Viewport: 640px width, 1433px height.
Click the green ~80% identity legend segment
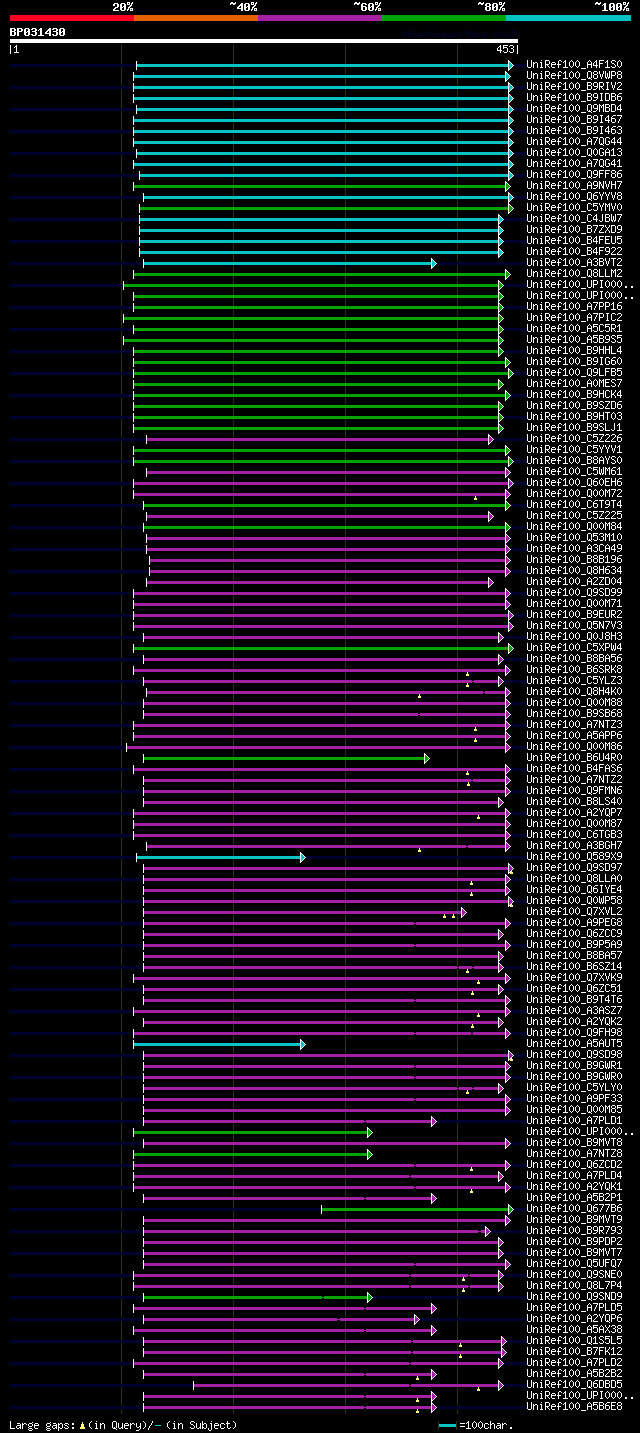point(443,17)
